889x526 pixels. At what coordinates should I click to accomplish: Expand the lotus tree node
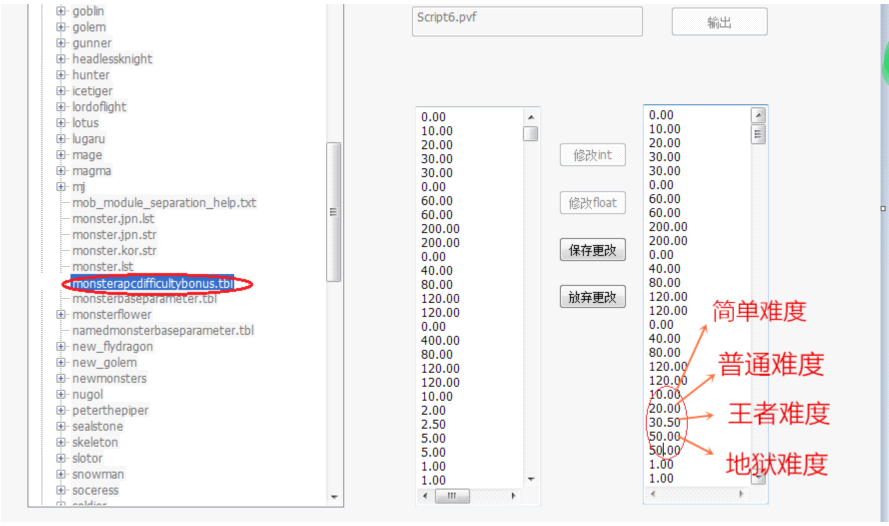click(61, 123)
